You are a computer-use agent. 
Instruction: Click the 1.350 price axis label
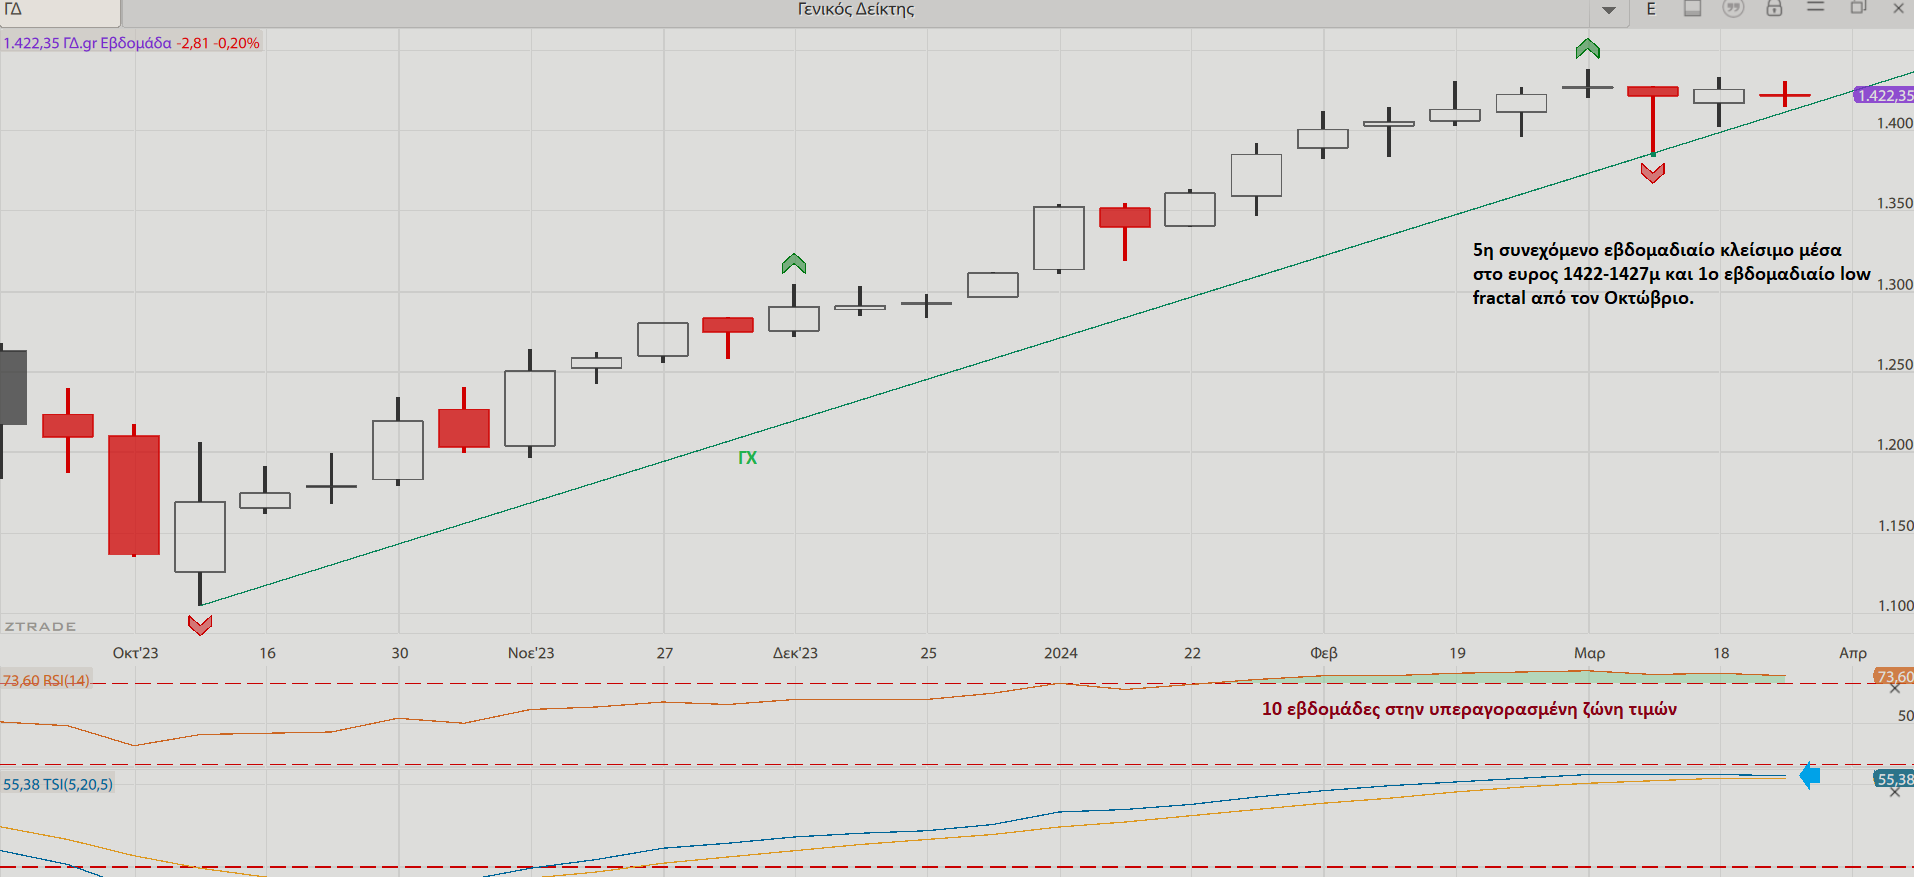coord(1894,203)
